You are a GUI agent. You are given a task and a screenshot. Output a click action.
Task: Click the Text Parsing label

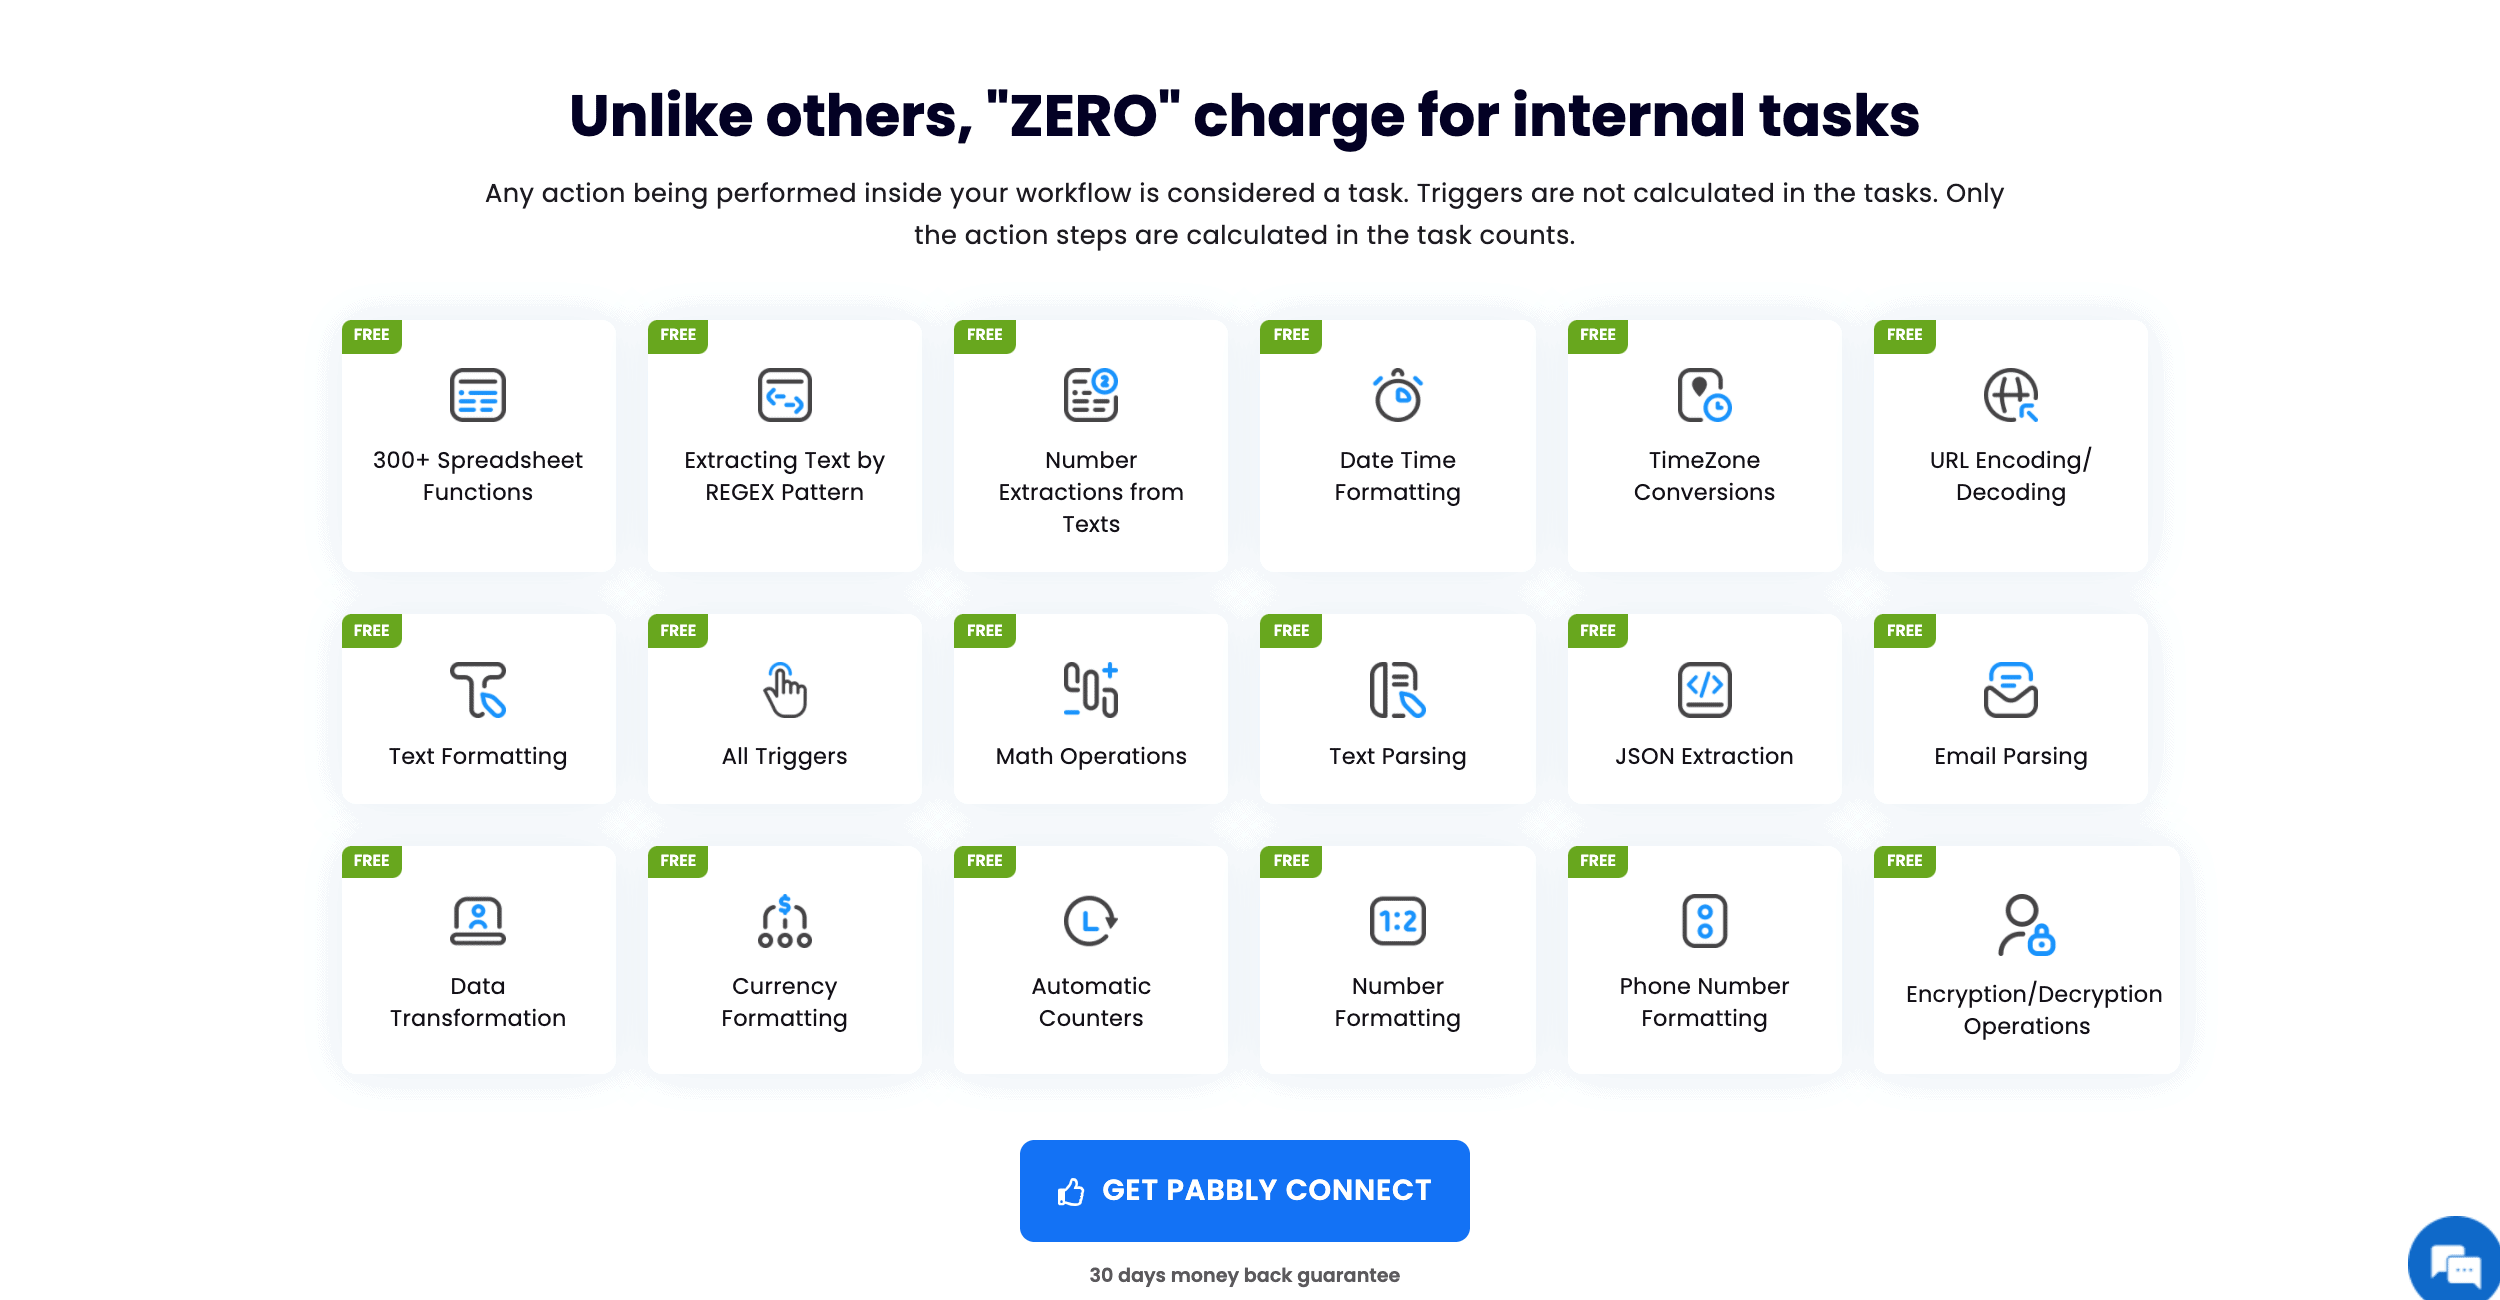(x=1397, y=757)
